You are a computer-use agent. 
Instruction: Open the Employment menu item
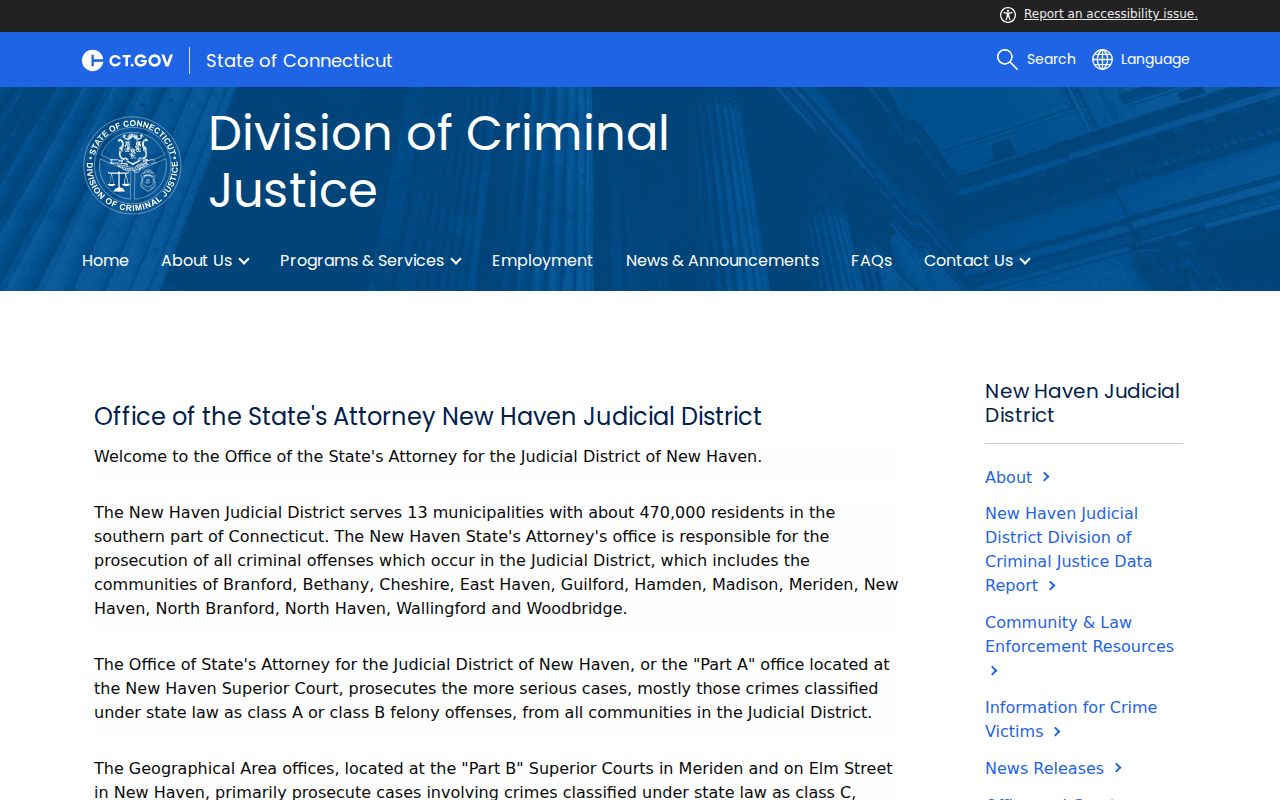542,260
